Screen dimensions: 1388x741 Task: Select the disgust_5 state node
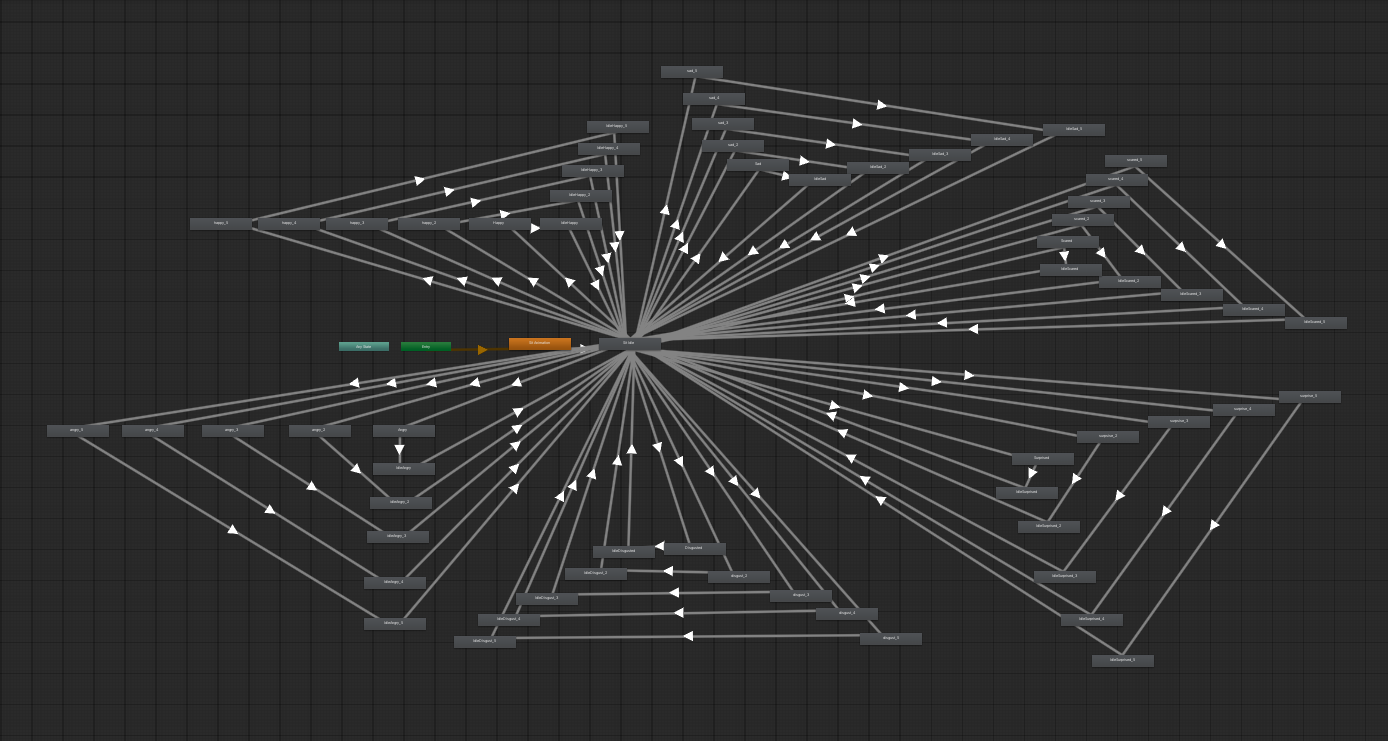891,639
